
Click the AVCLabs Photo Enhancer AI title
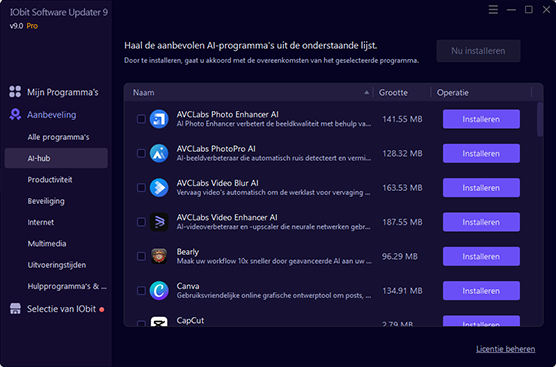(x=227, y=115)
